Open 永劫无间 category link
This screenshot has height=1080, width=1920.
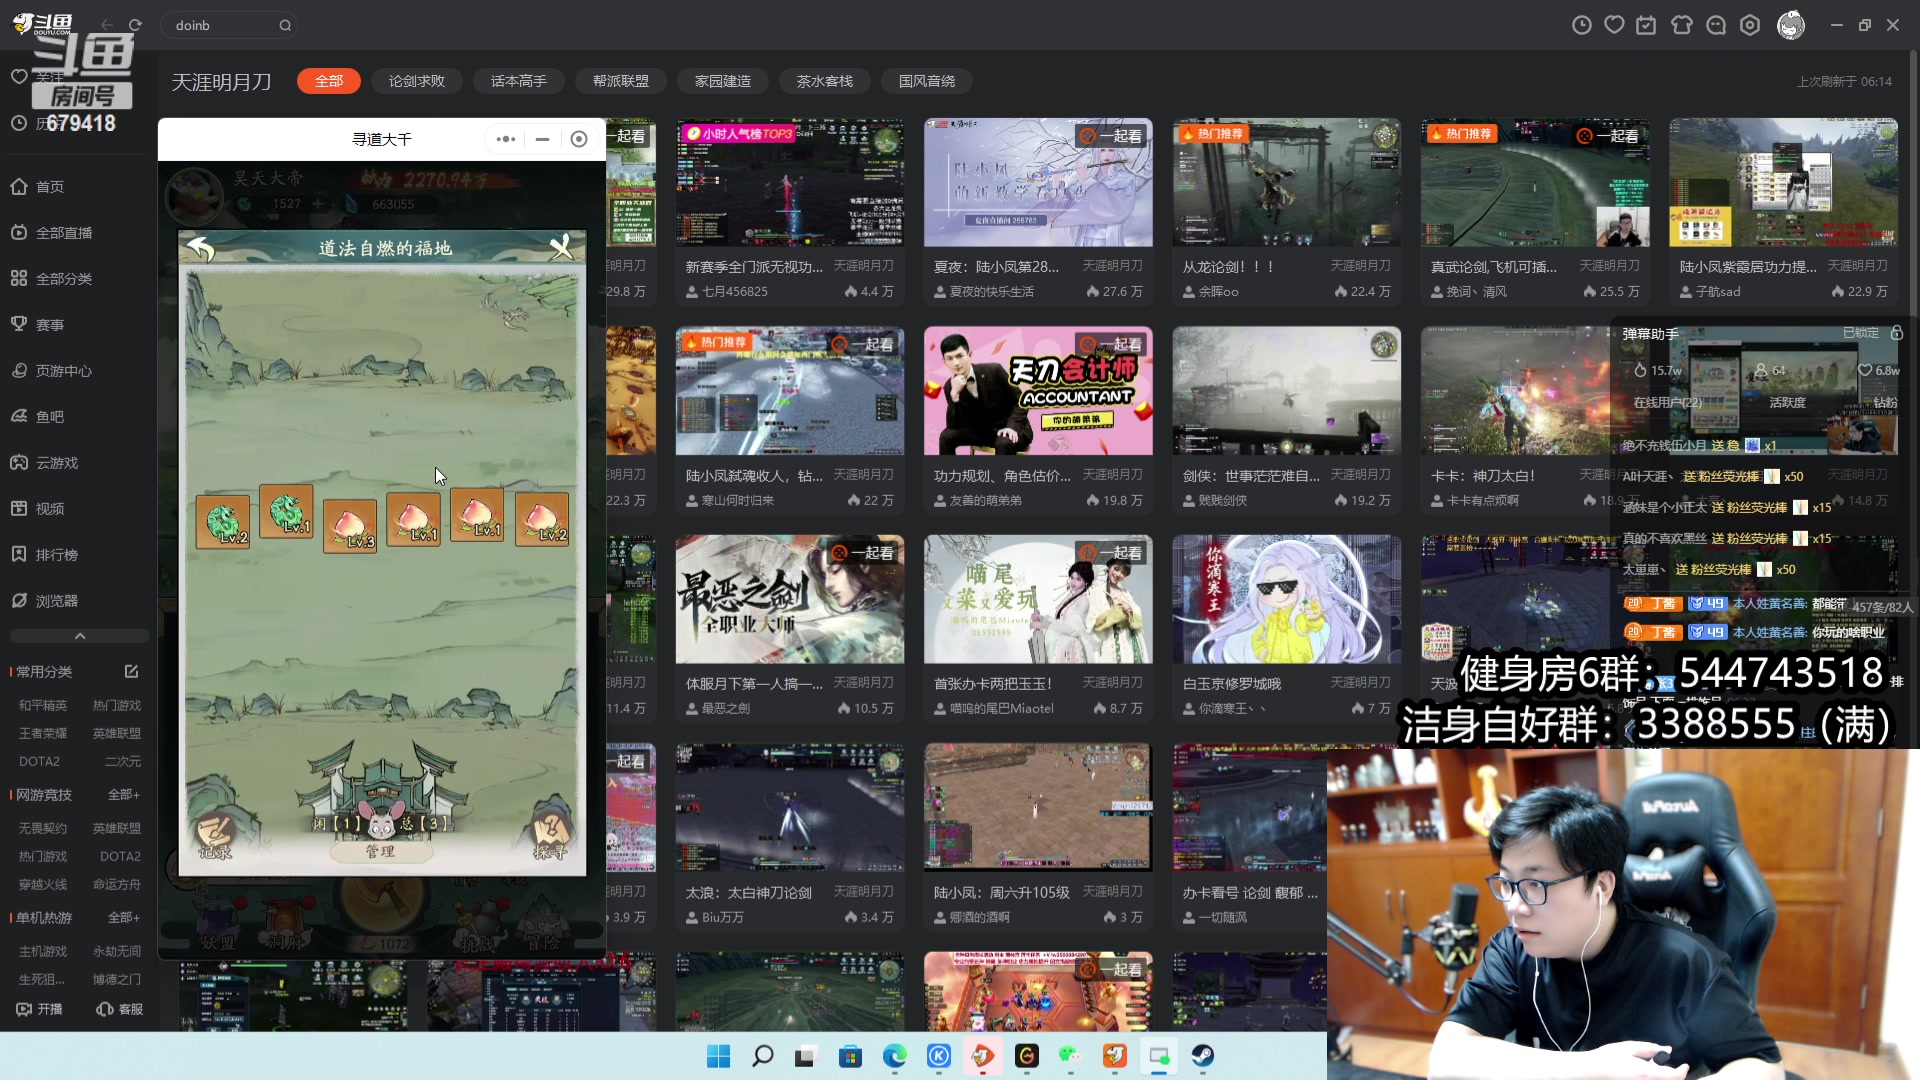pos(117,952)
